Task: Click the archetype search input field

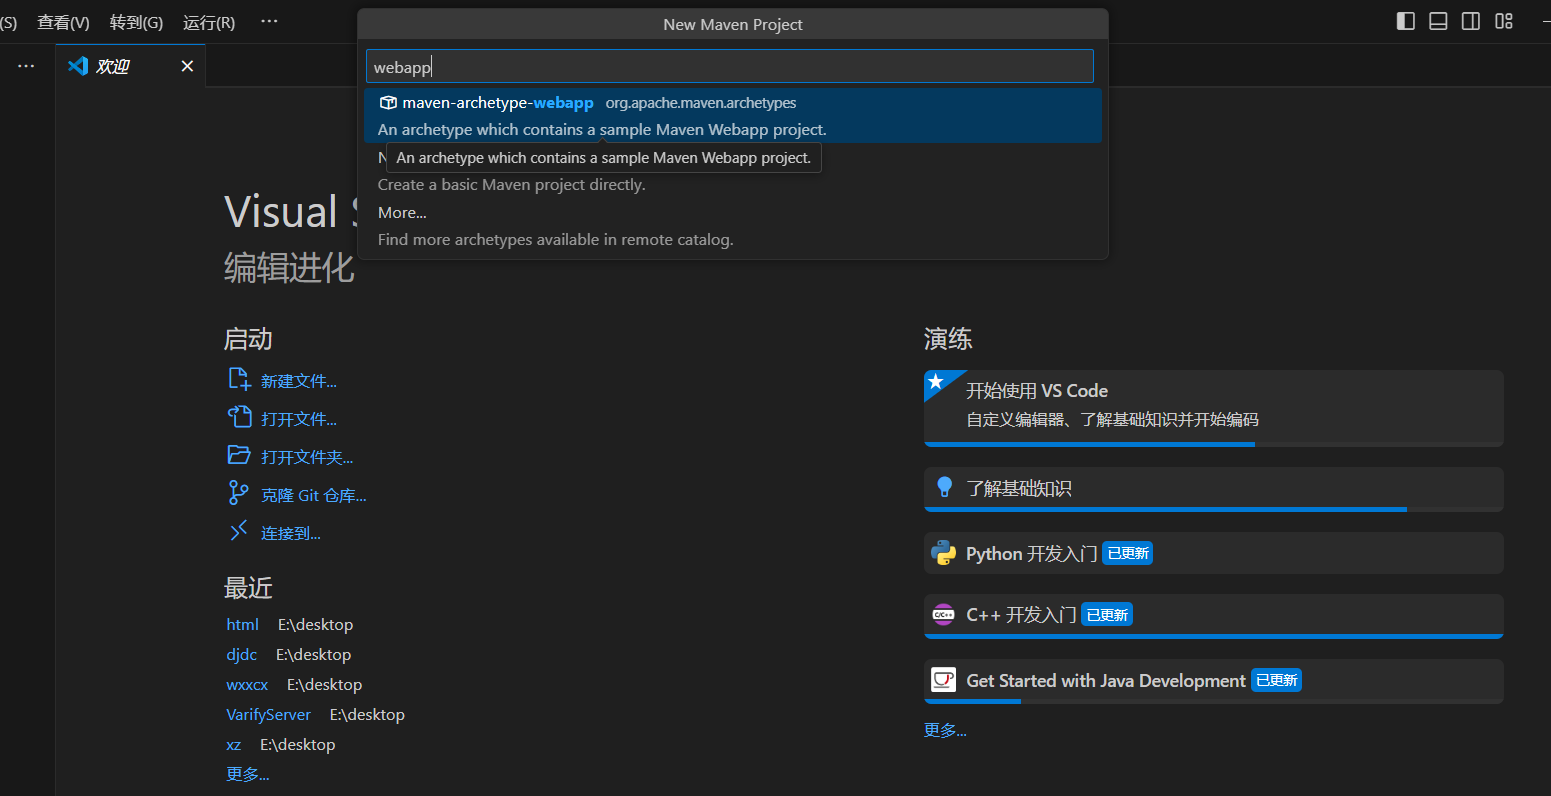Action: pyautogui.click(x=730, y=67)
